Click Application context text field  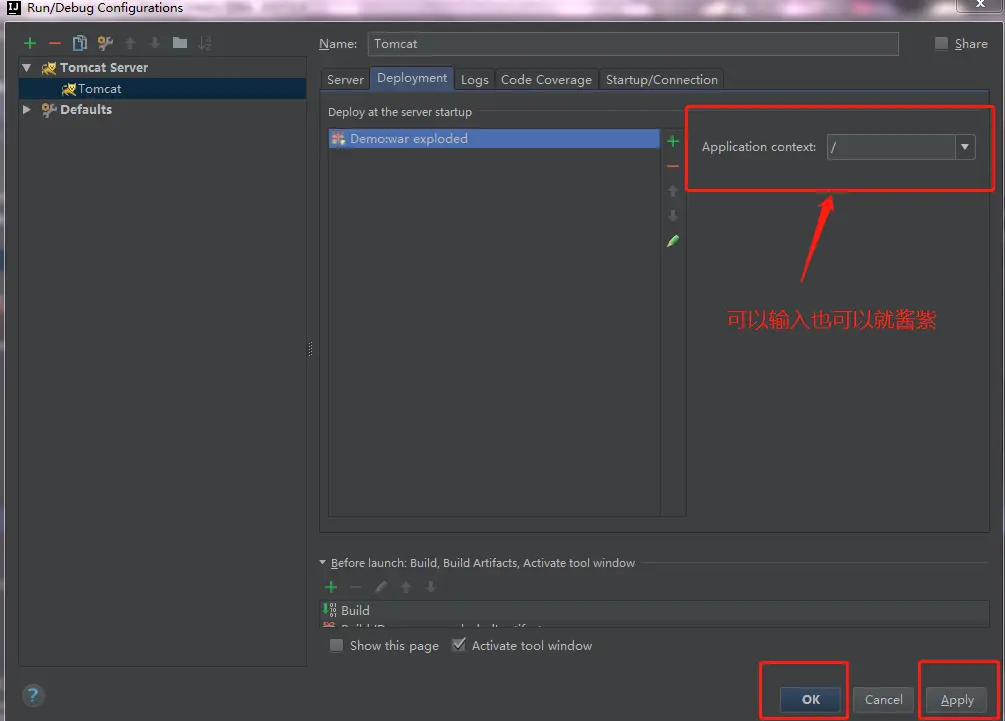[891, 147]
